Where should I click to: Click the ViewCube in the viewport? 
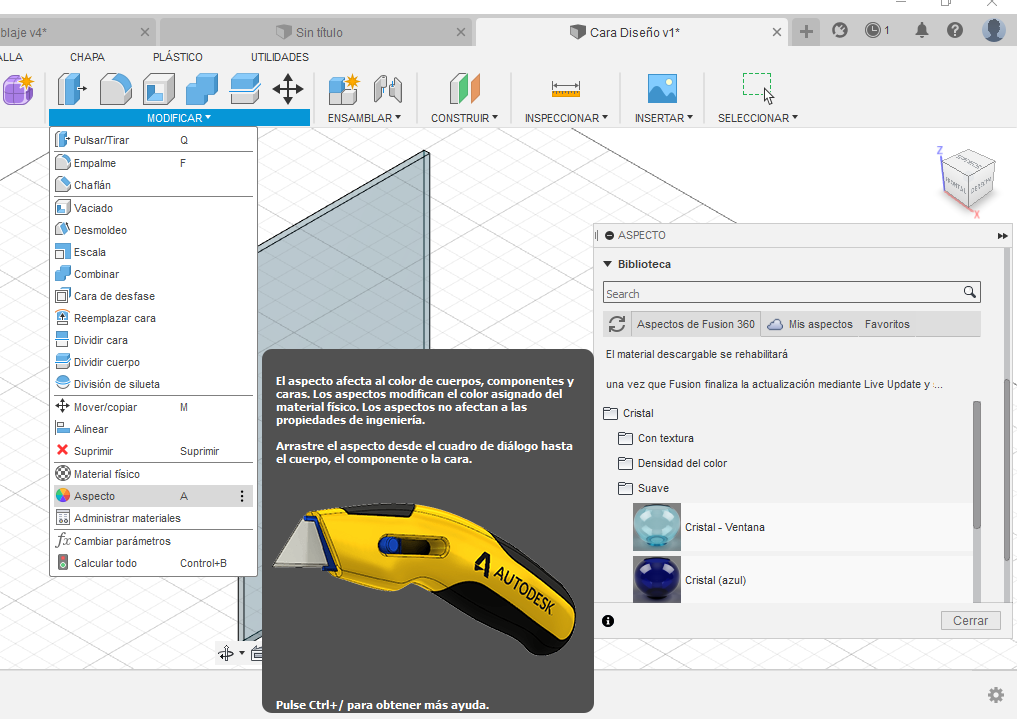(x=967, y=180)
